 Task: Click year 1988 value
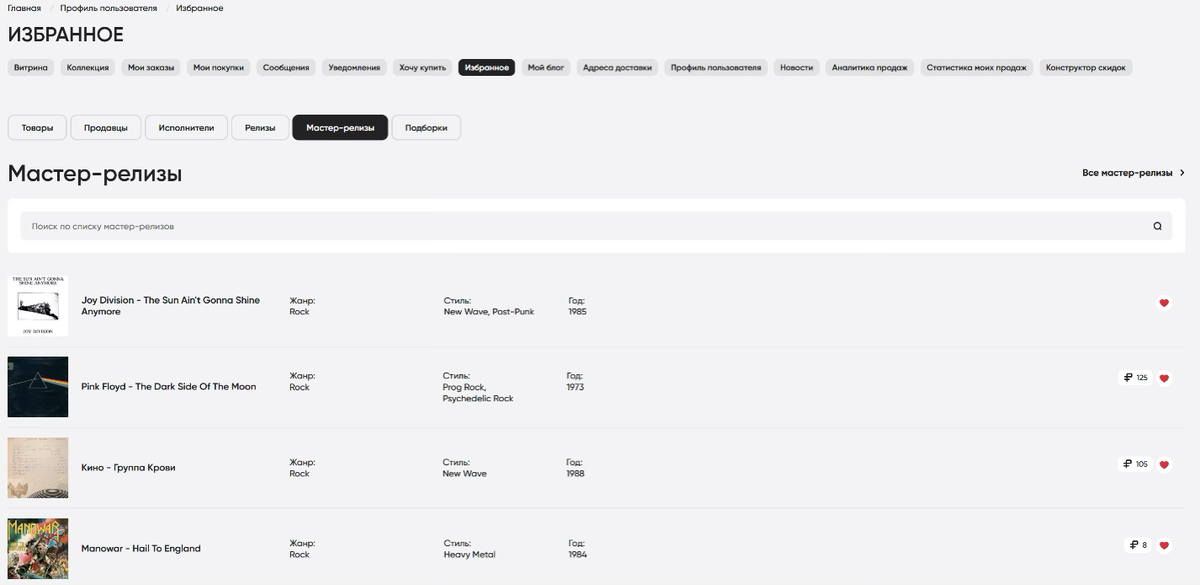click(575, 474)
